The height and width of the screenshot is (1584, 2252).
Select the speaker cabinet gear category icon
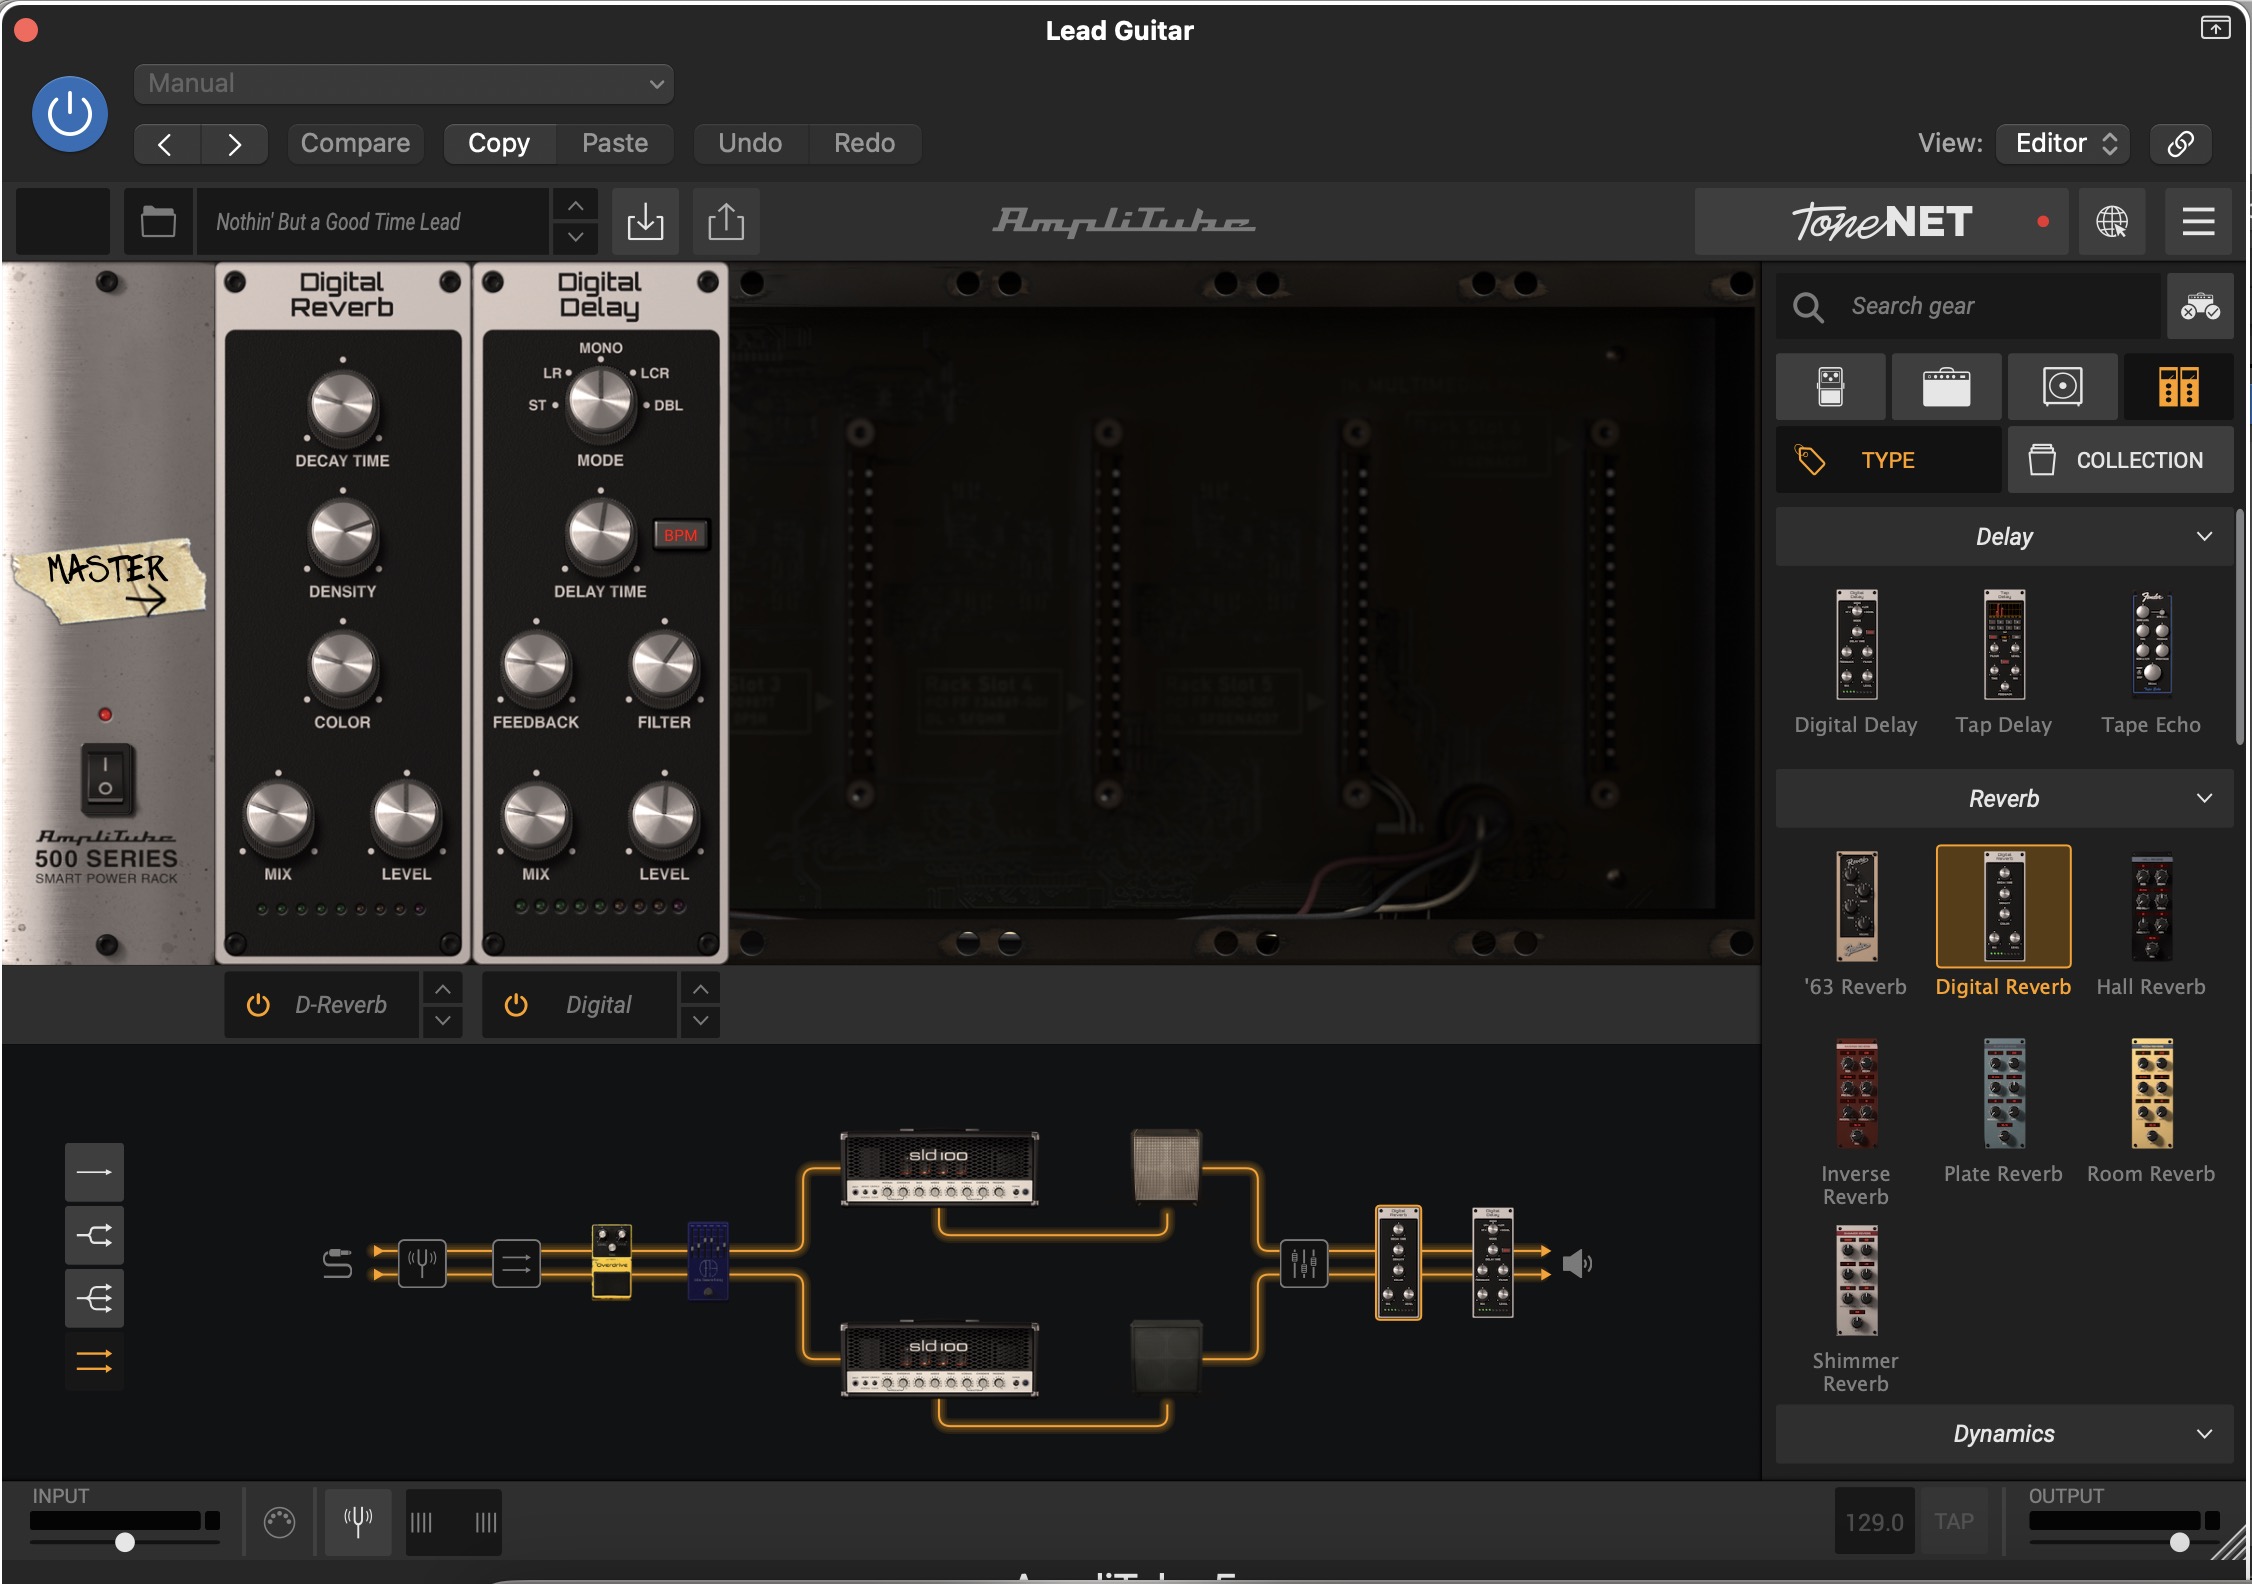point(2062,387)
